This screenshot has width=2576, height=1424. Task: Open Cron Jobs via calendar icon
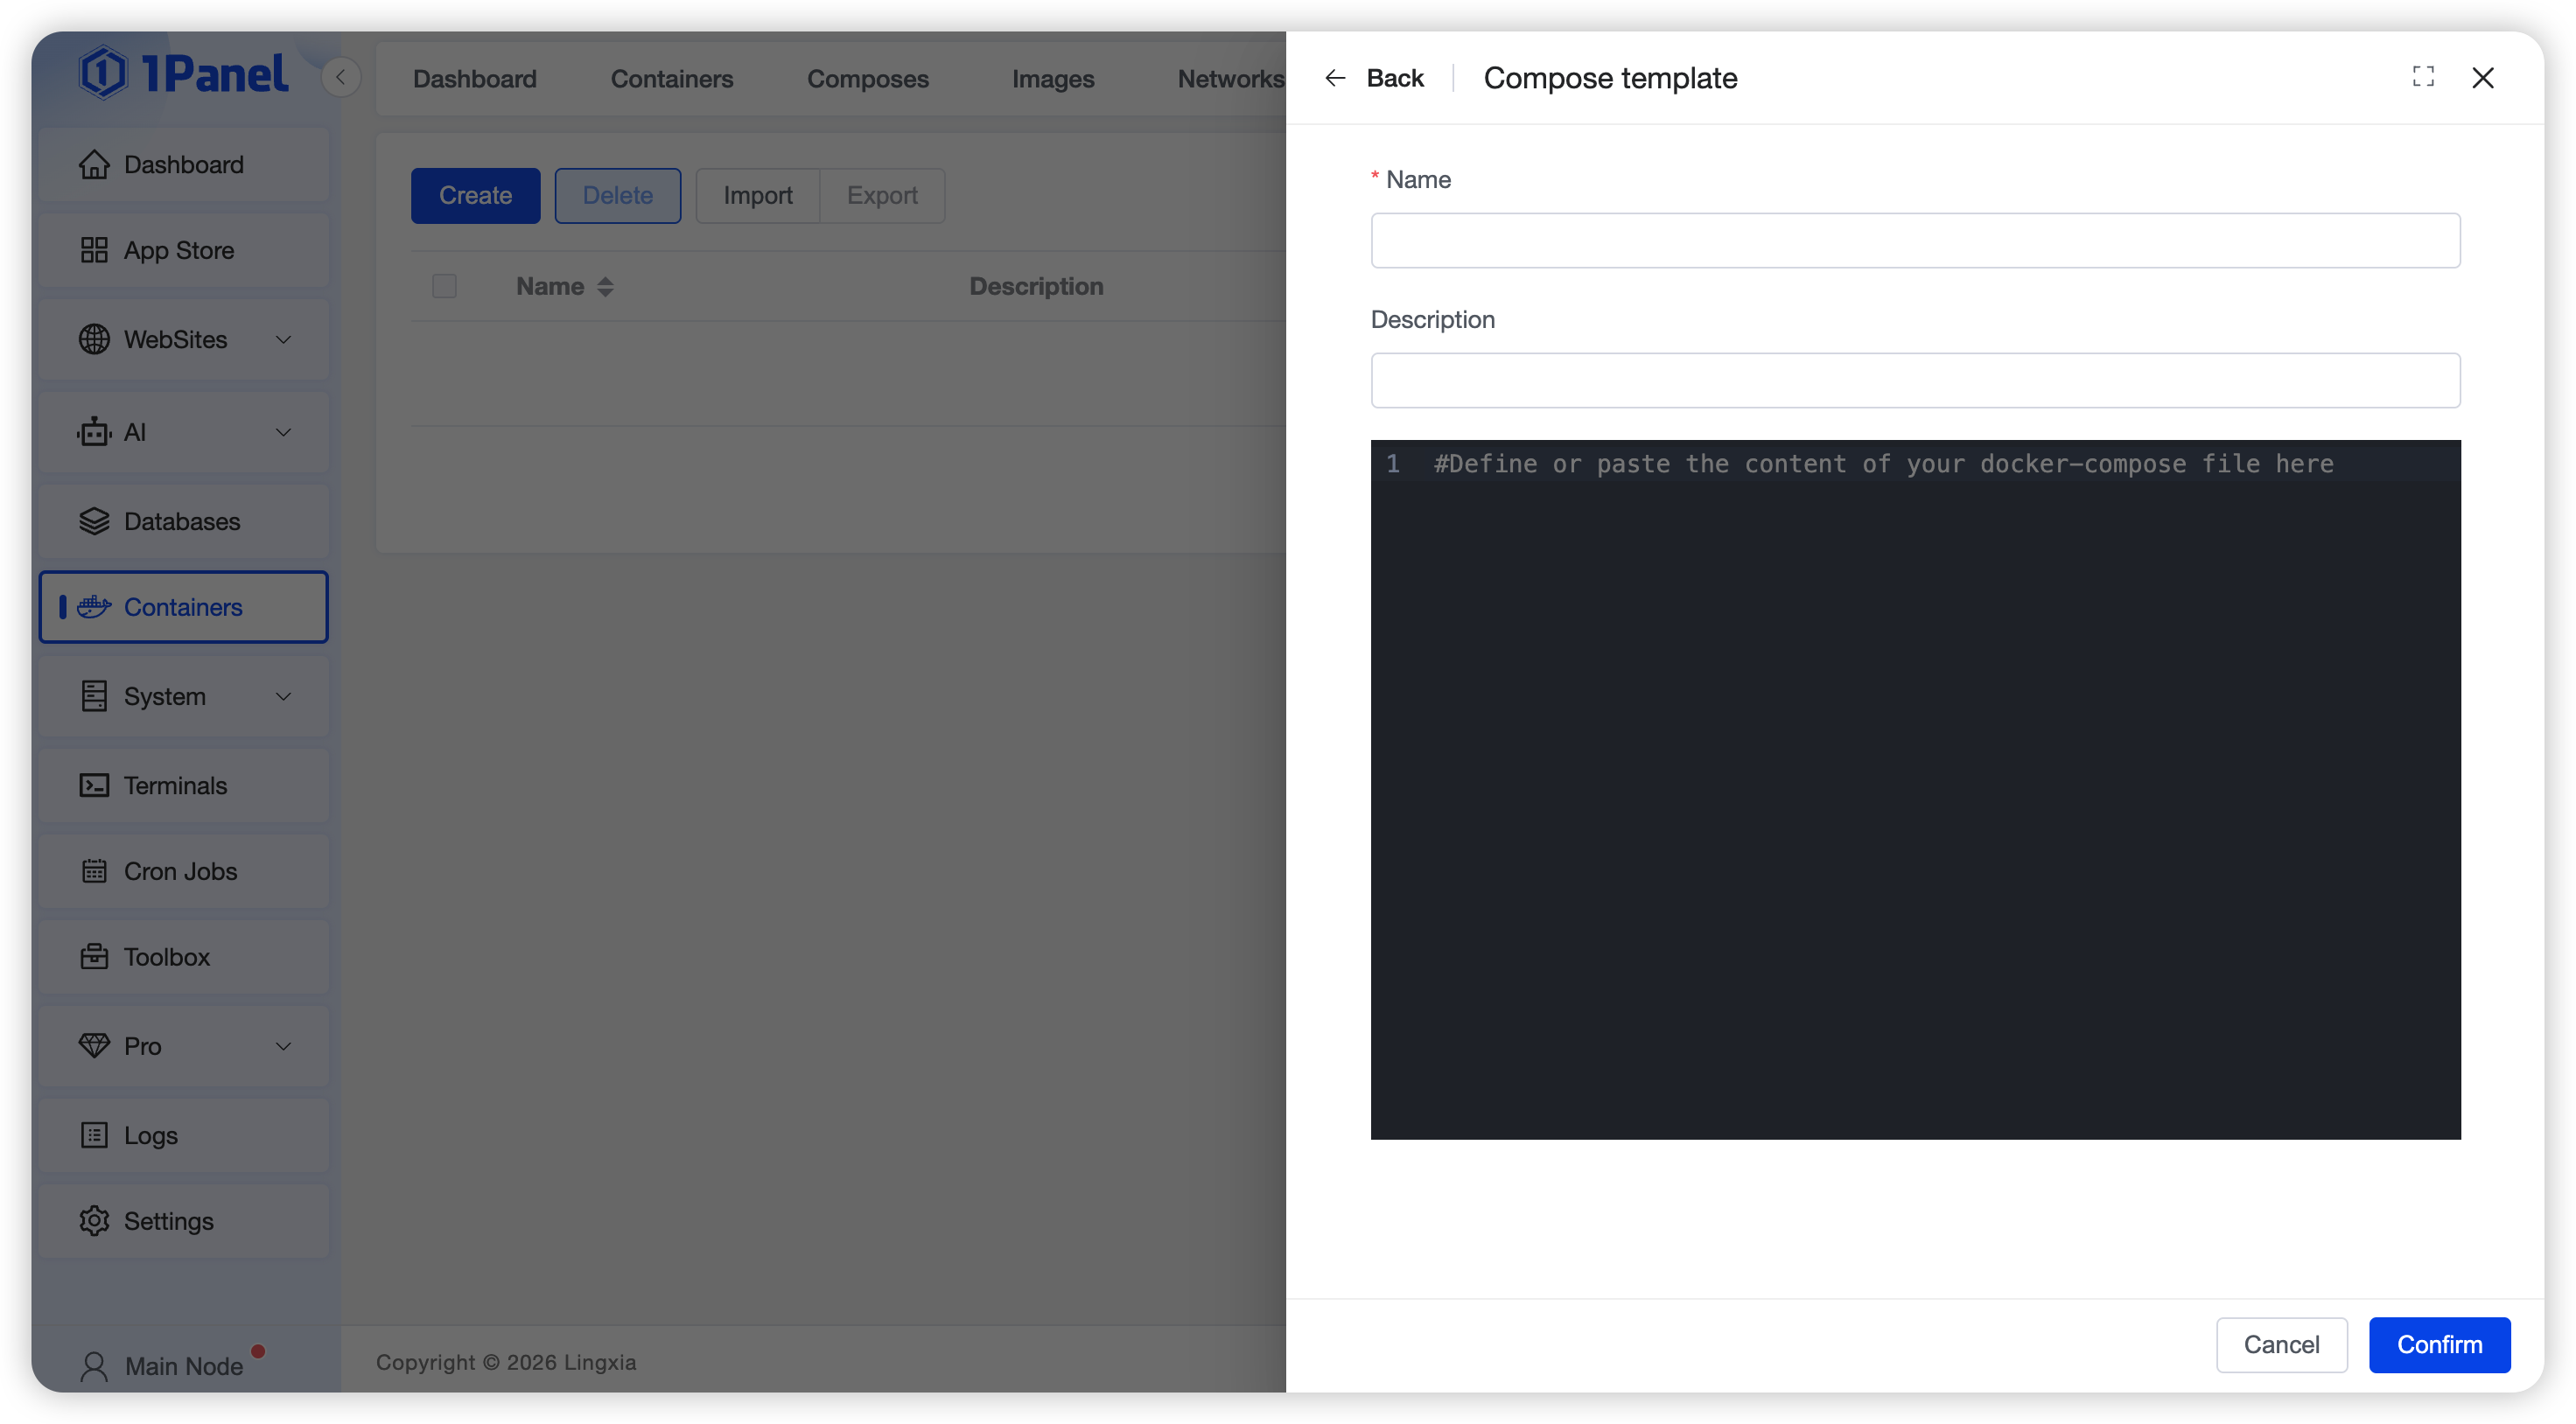point(94,871)
